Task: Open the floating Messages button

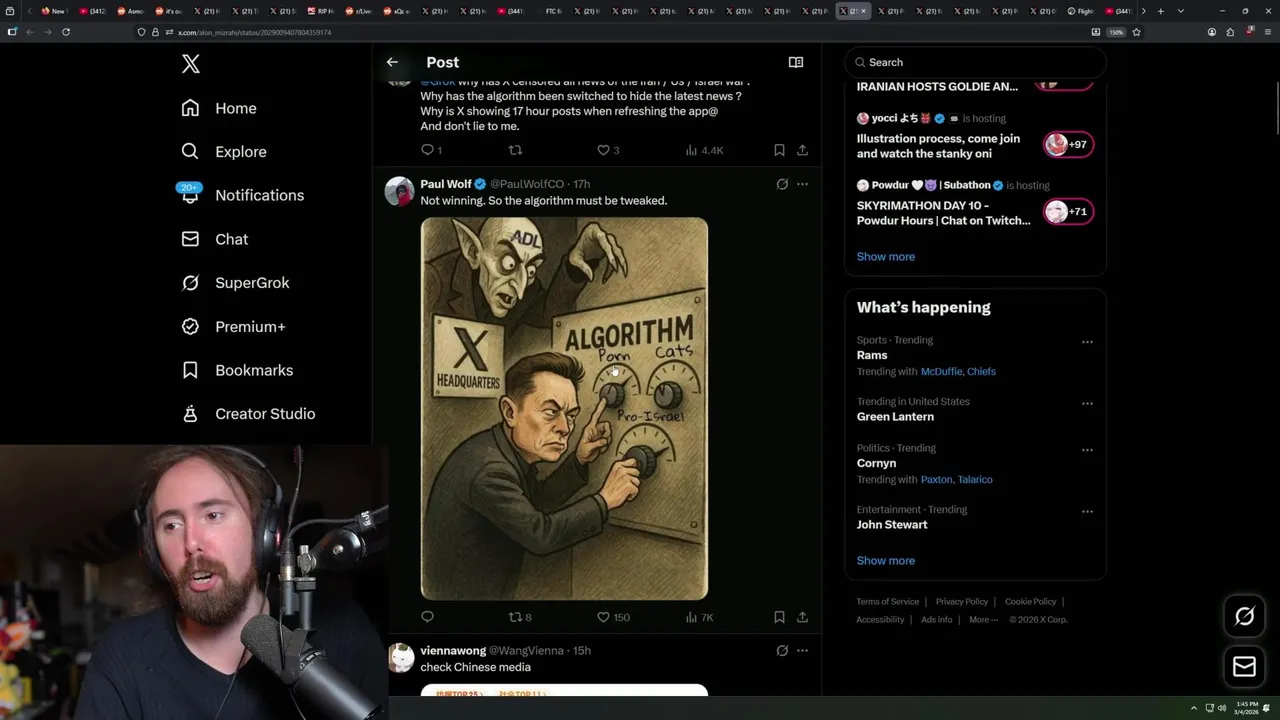Action: tap(1244, 667)
